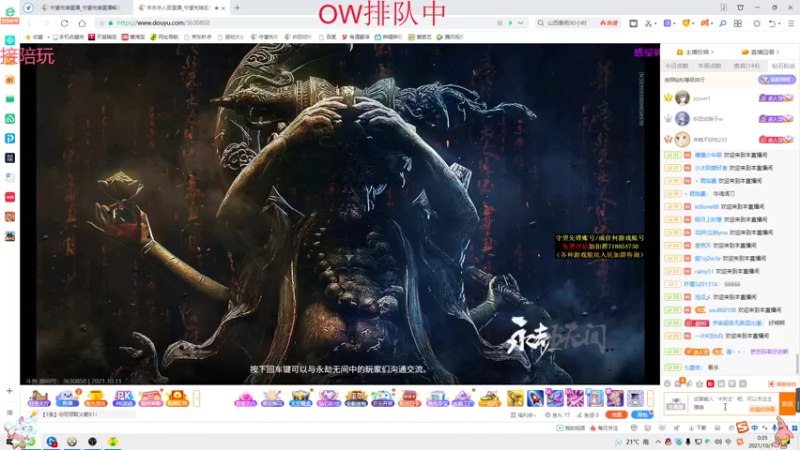Open the teal cube sidebar icon
Image resolution: width=800 pixels, height=450 pixels.
coord(10,40)
